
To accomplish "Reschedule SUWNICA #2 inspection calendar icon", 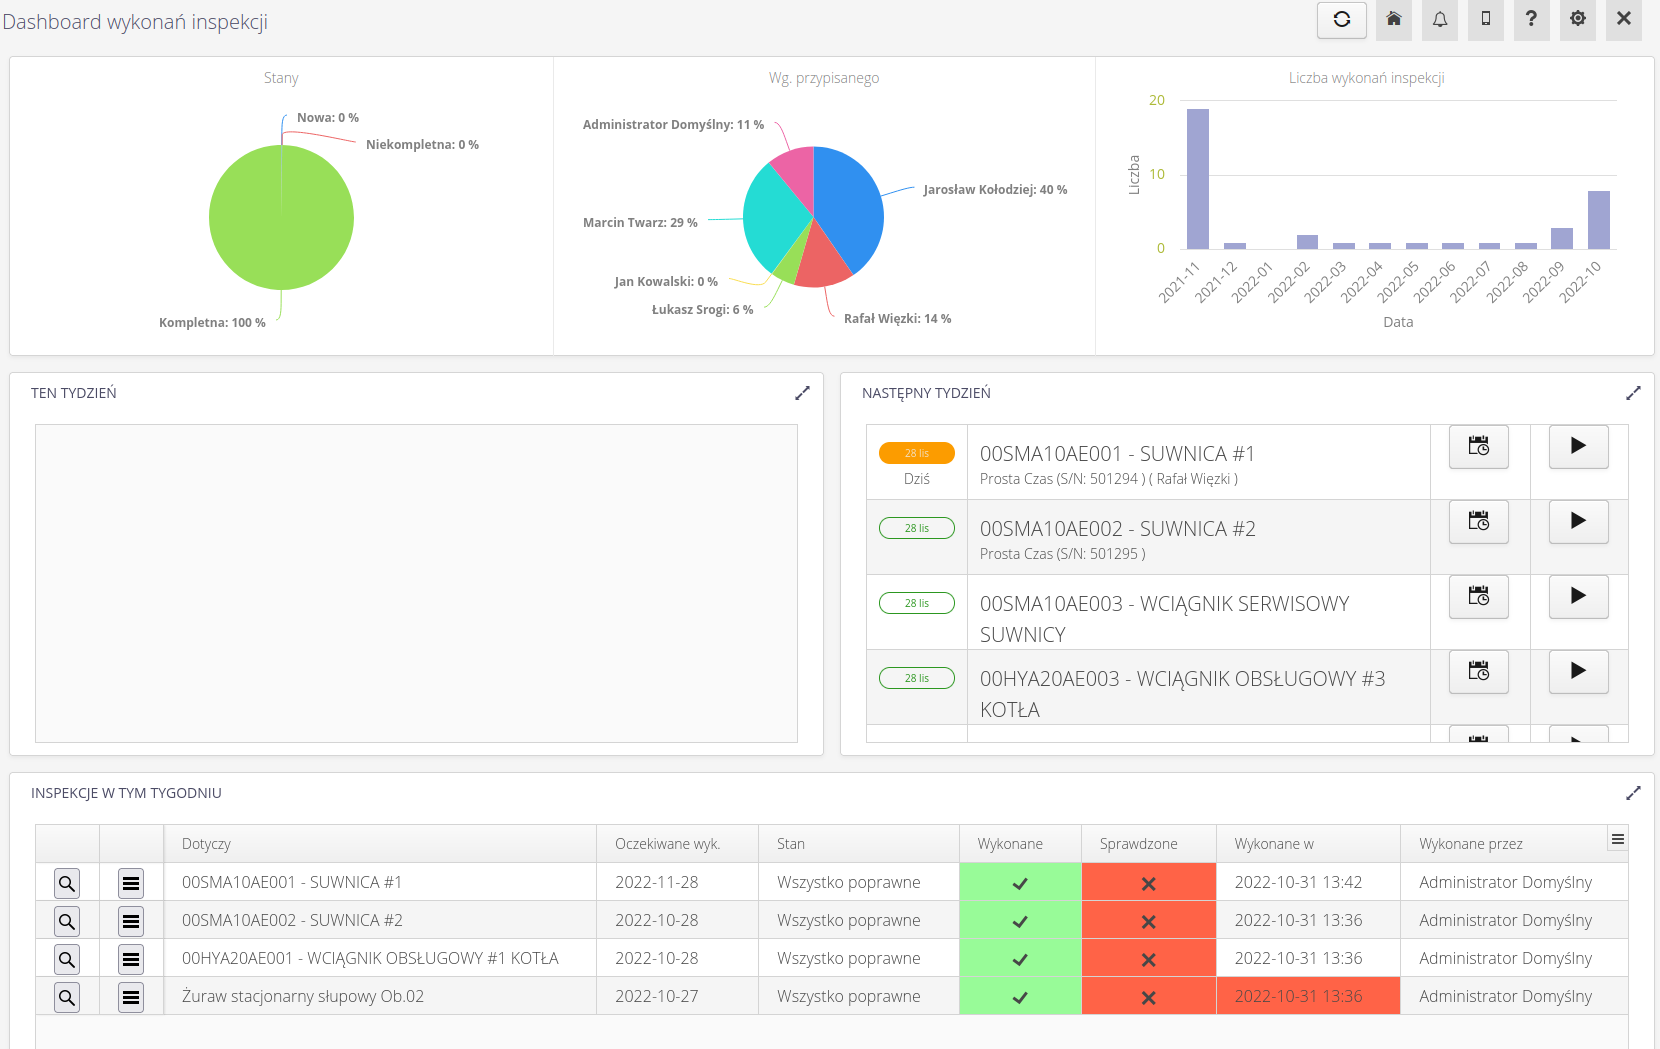I will click(x=1478, y=521).
